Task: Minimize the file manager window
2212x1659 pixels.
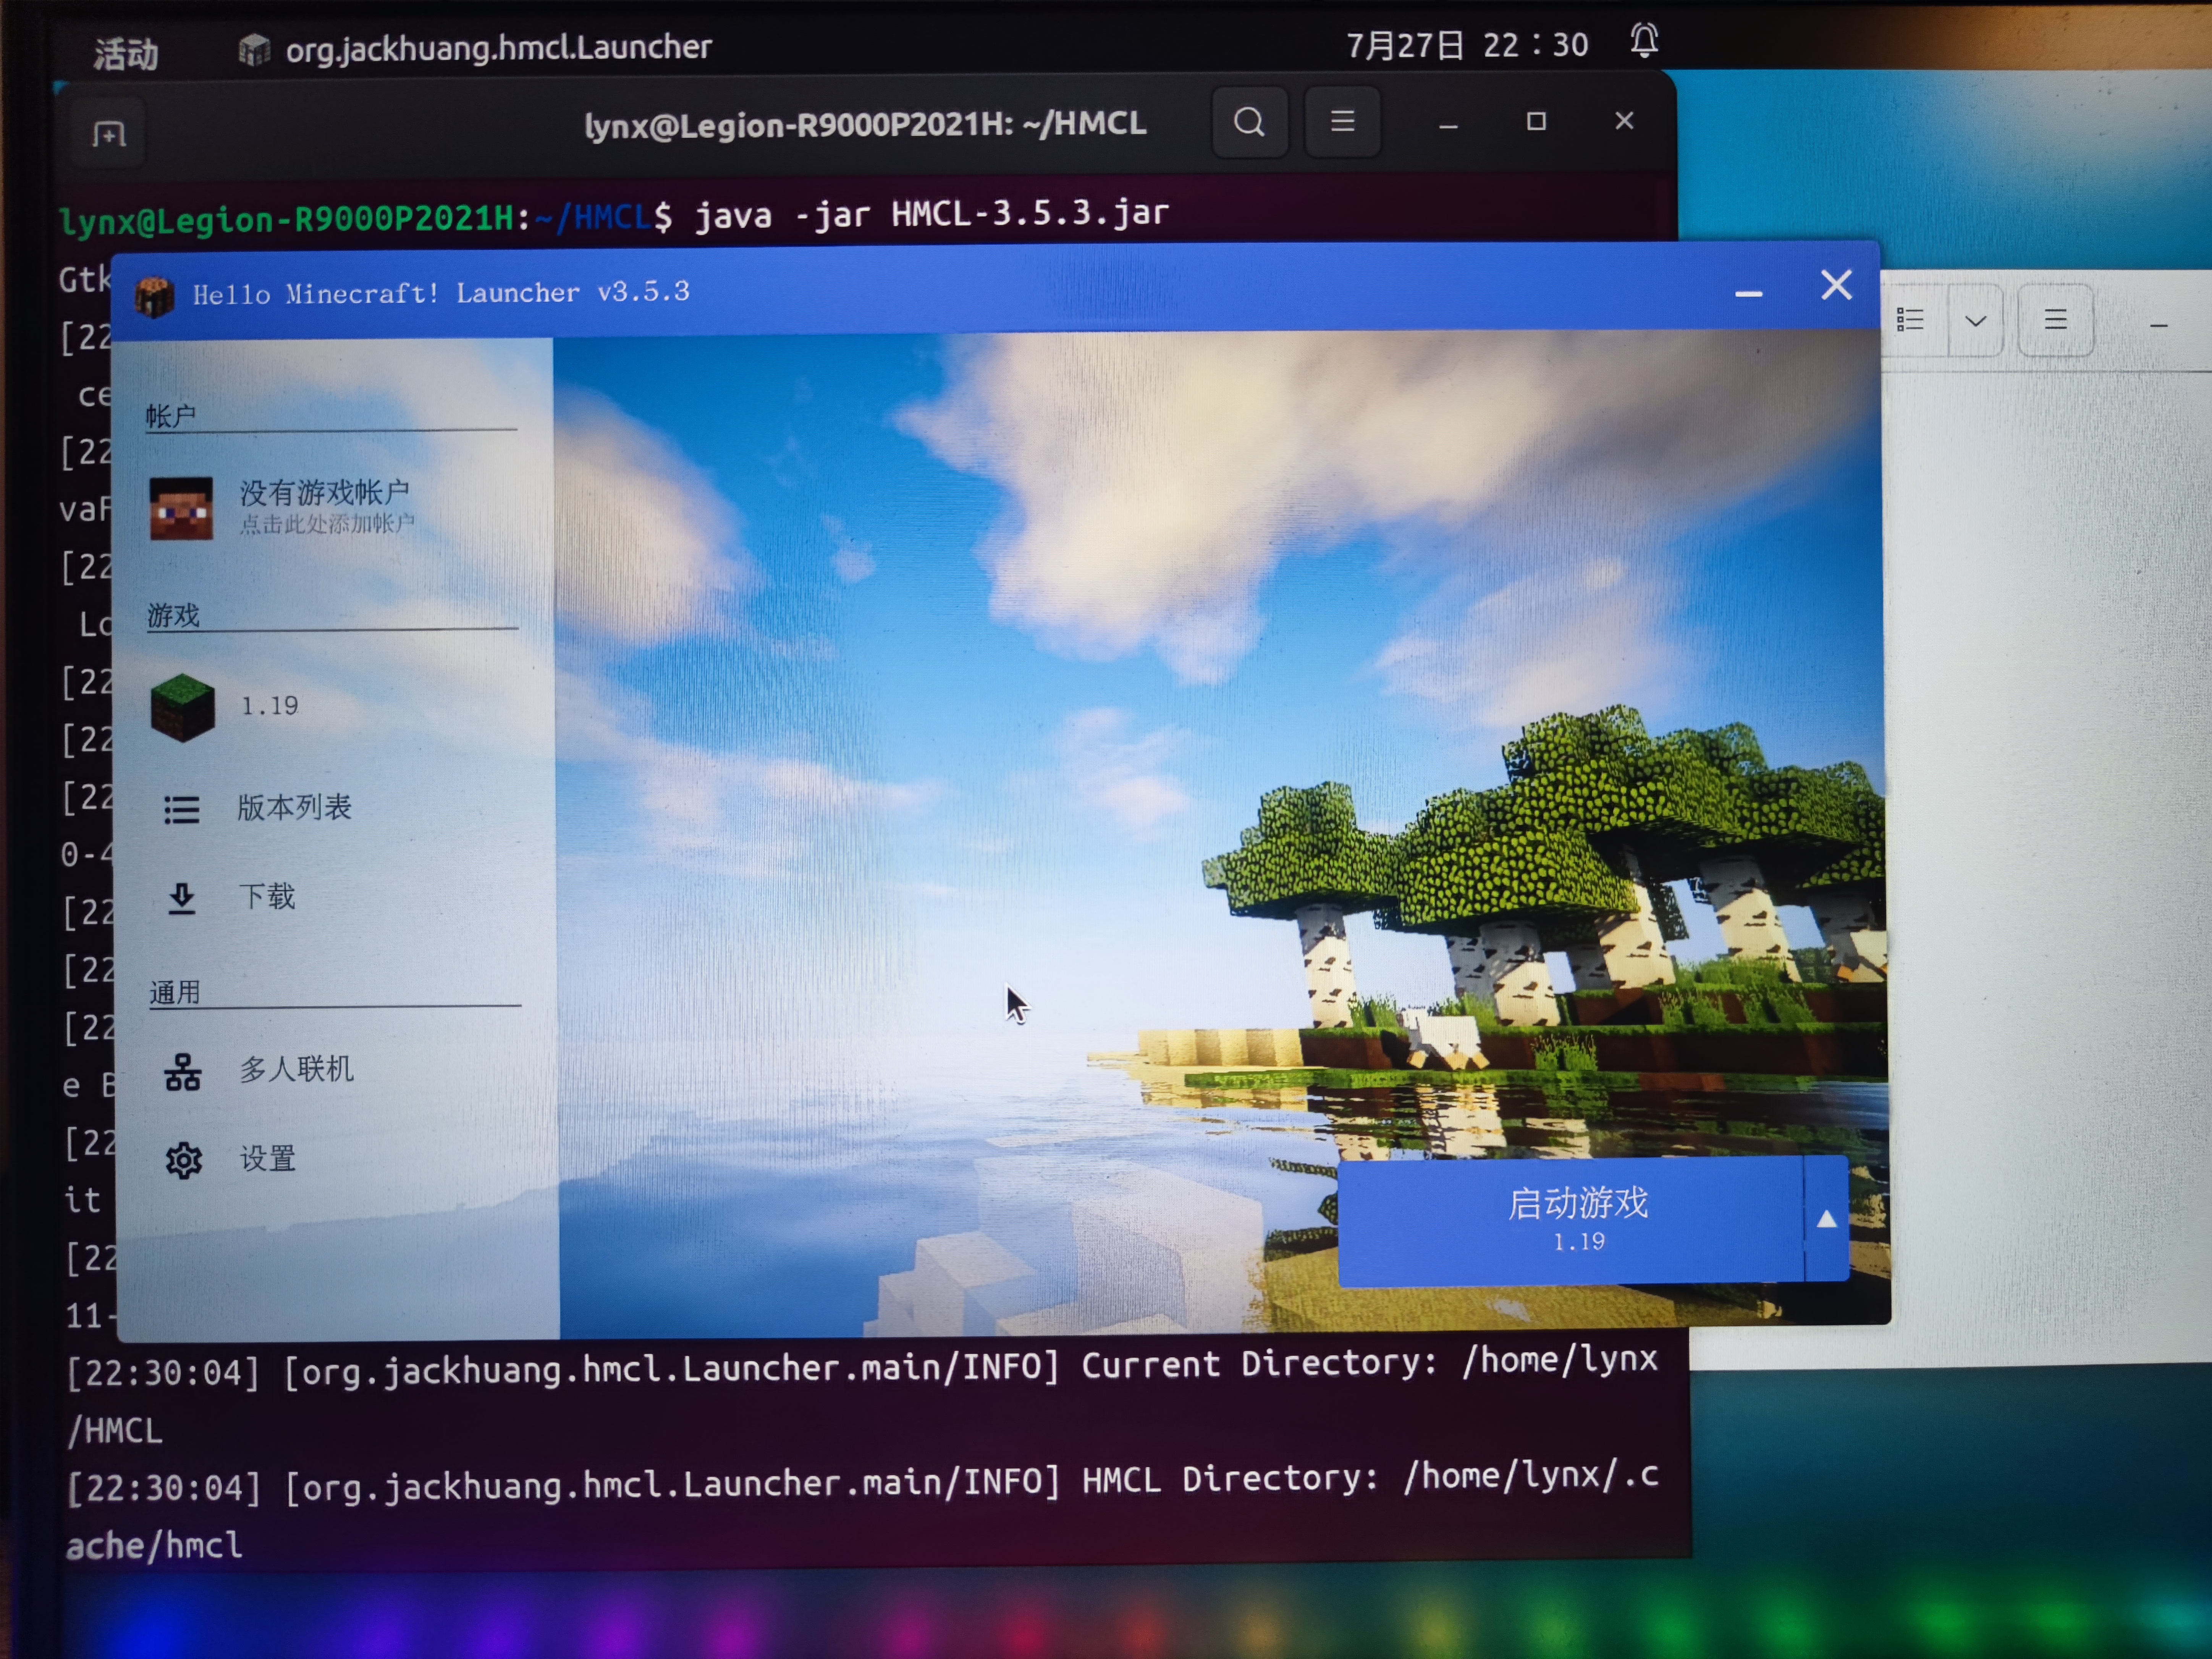Action: click(2158, 325)
